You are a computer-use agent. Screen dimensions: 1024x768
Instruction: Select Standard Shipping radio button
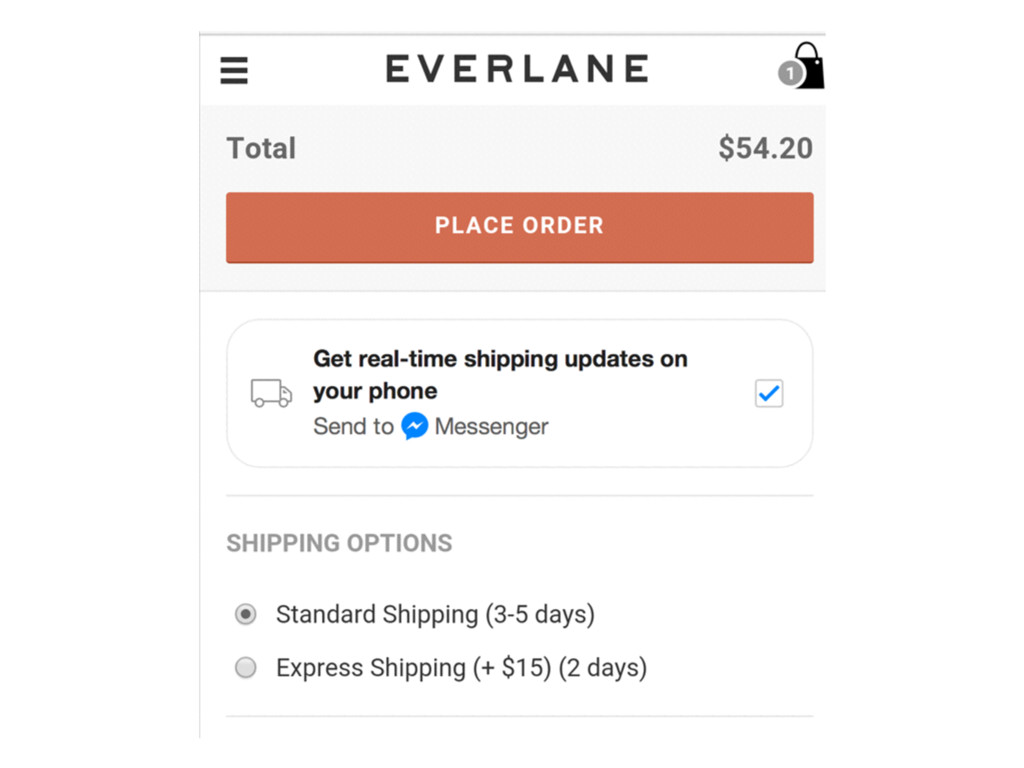[x=246, y=615]
